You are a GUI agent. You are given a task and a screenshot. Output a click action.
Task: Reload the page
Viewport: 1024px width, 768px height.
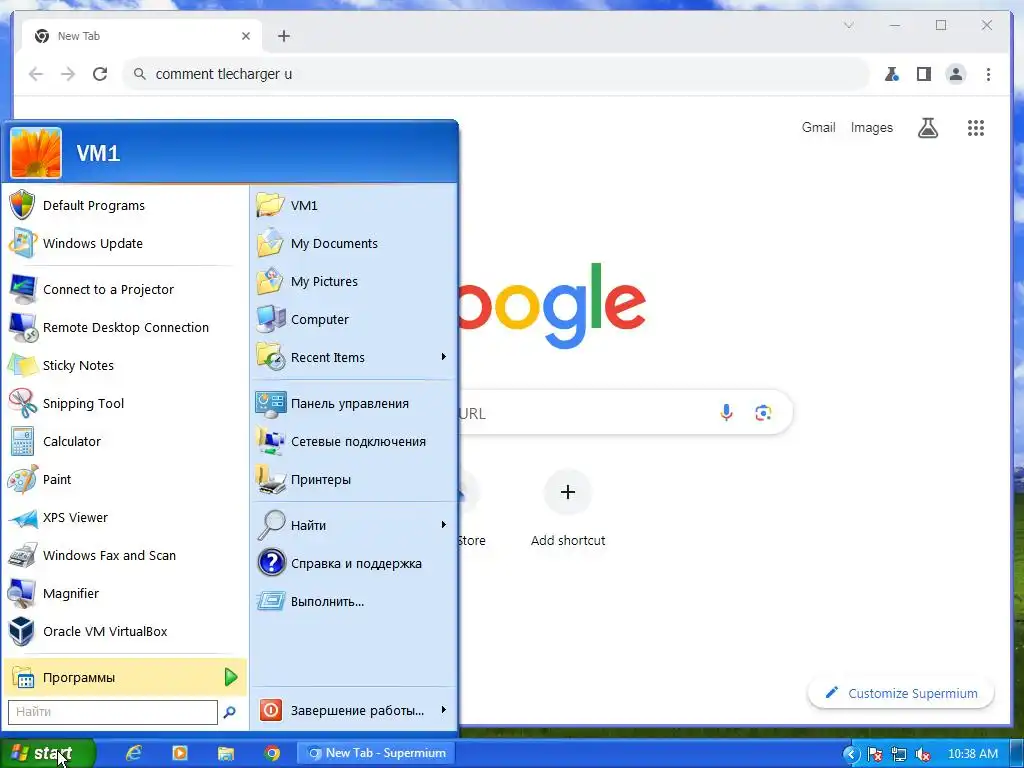100,74
